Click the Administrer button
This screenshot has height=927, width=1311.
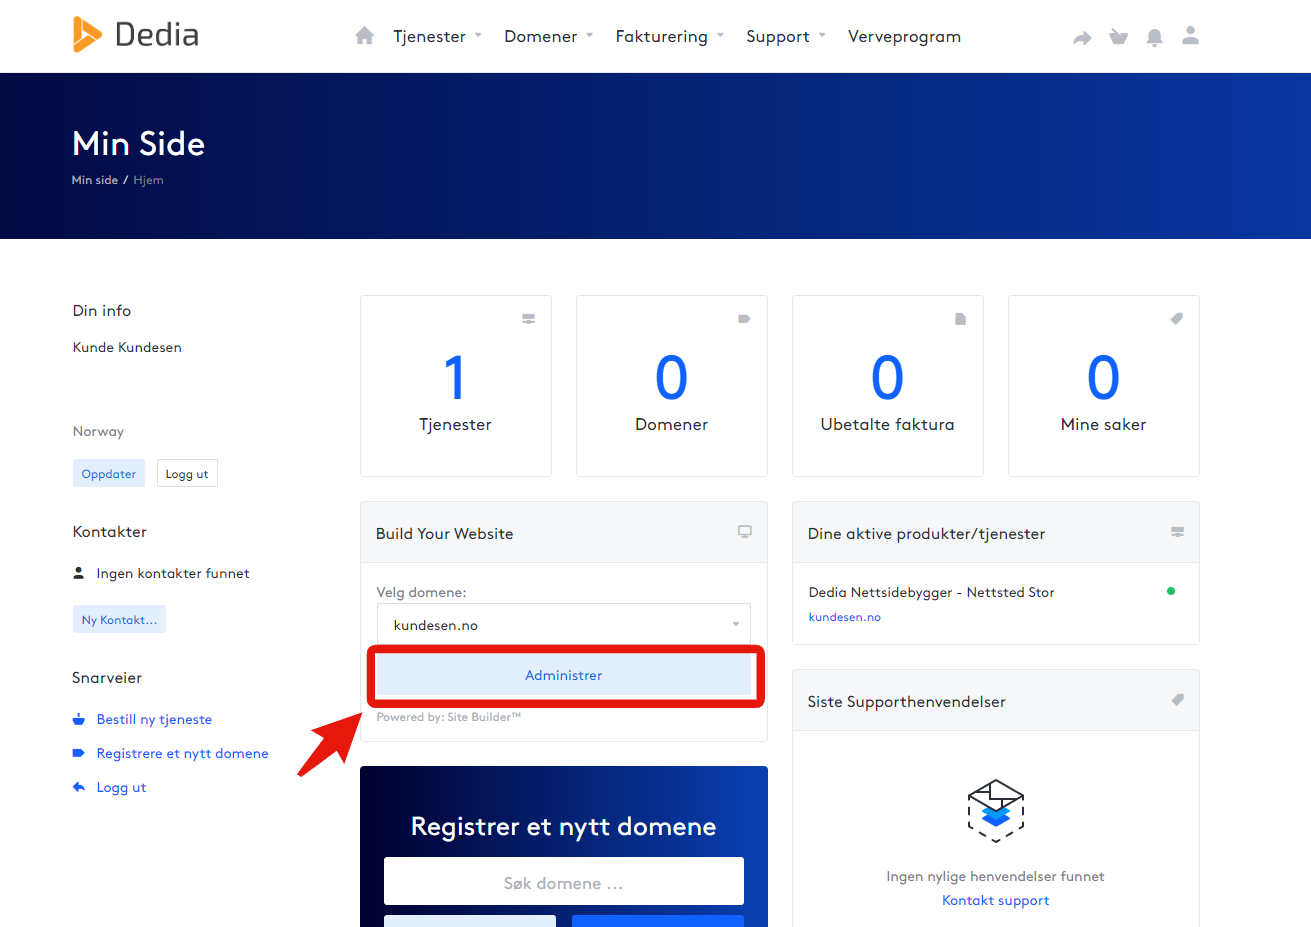[x=564, y=675]
